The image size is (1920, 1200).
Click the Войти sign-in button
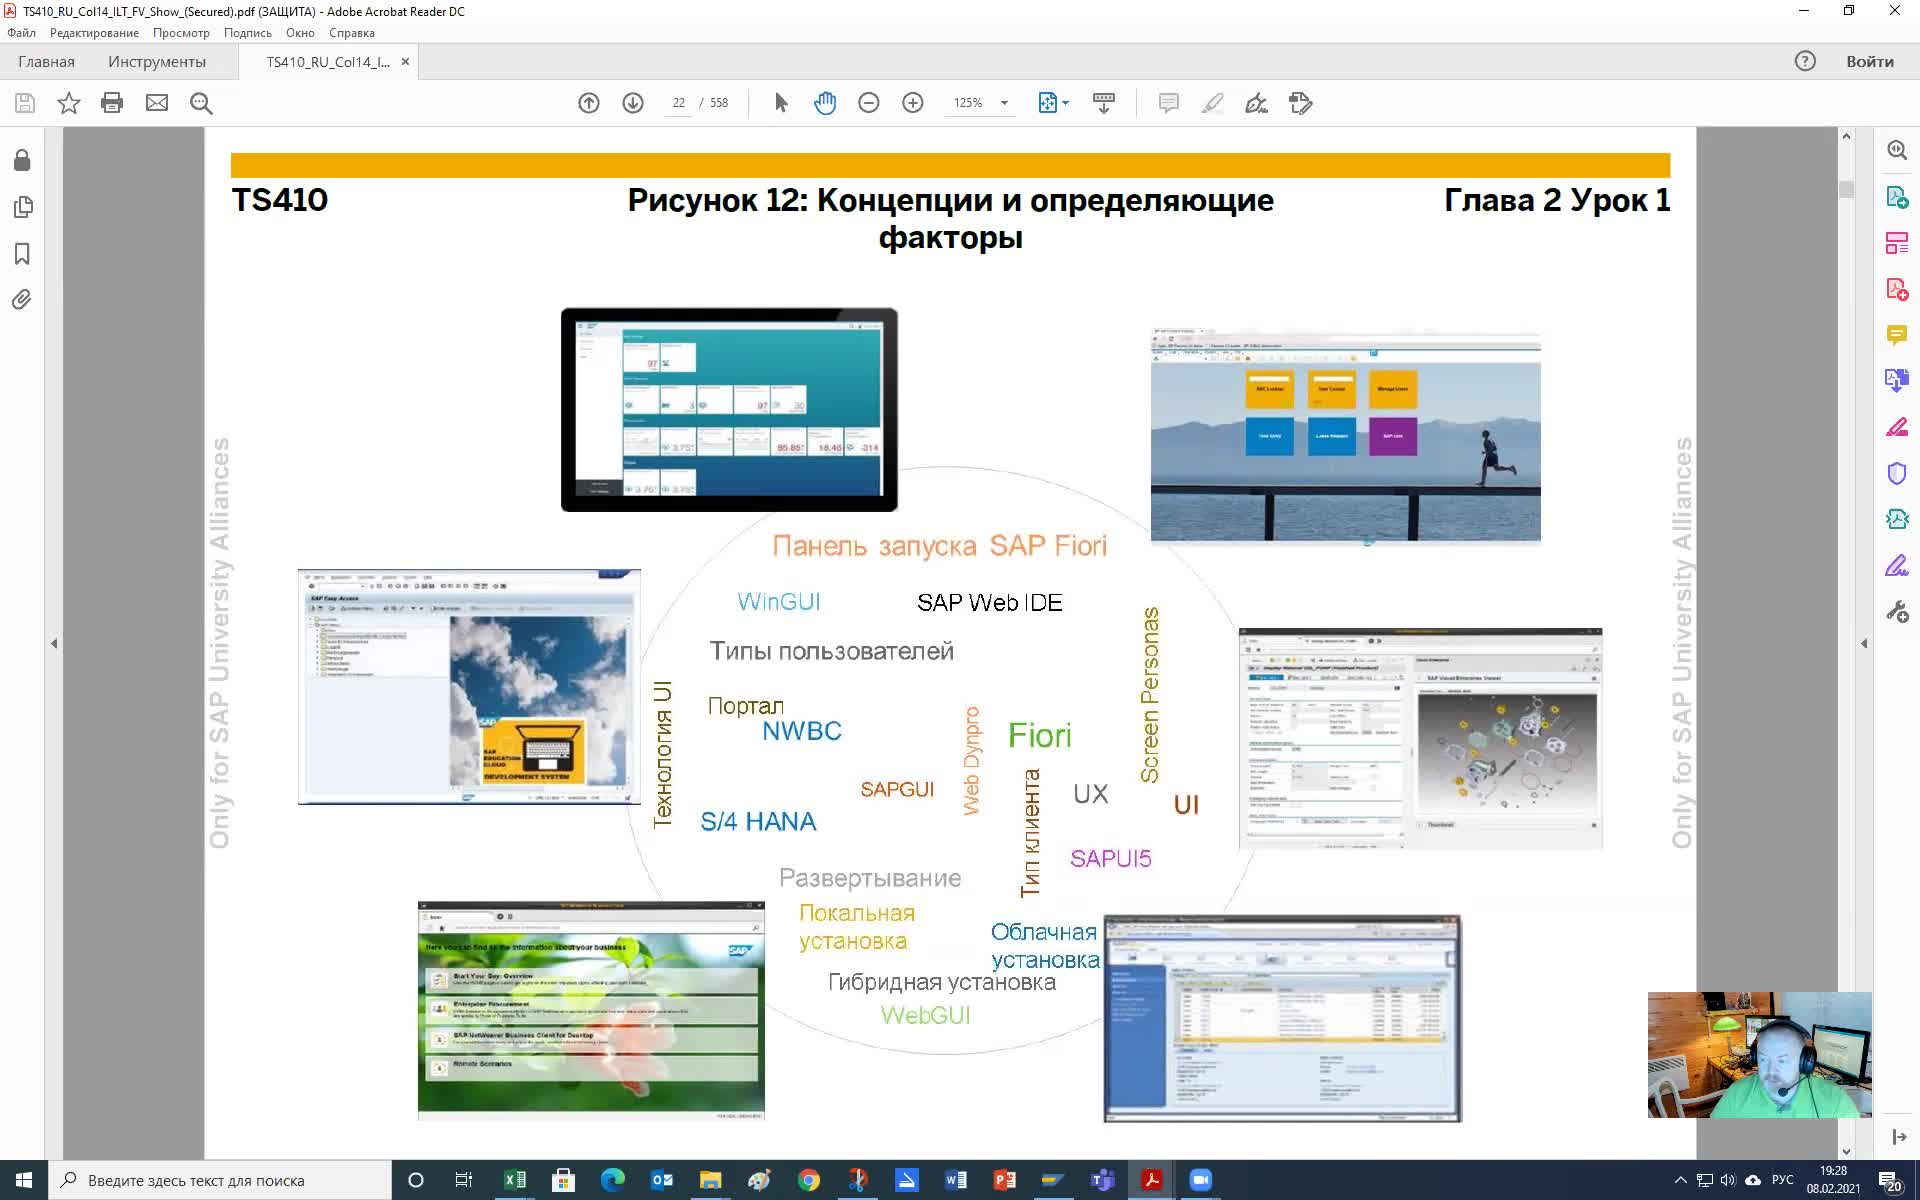pyautogui.click(x=1870, y=62)
